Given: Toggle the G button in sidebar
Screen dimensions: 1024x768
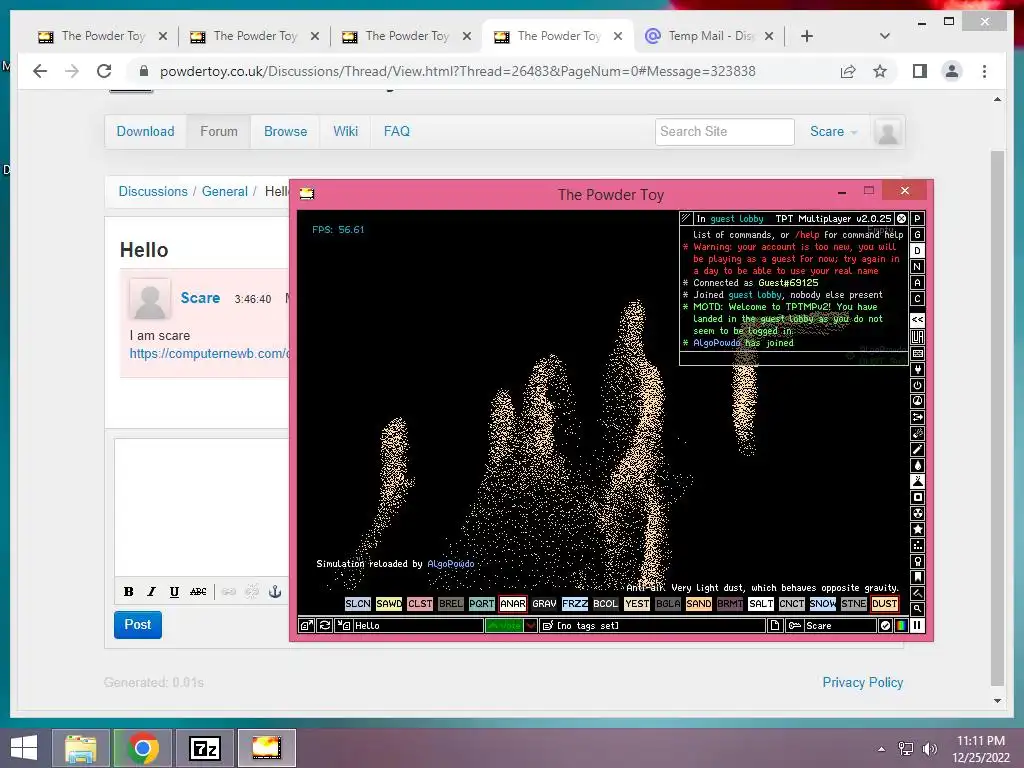Looking at the screenshot, I should 918,234.
